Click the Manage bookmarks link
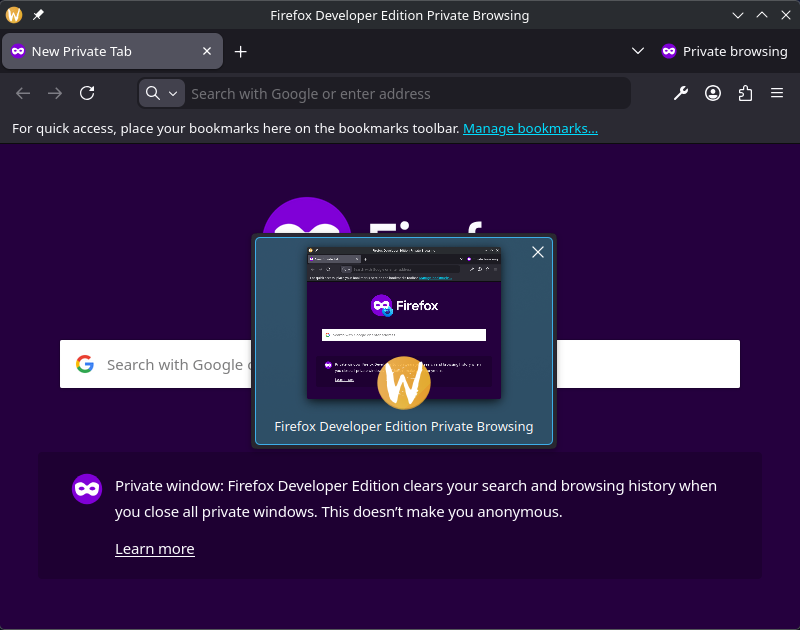This screenshot has height=630, width=800. (x=530, y=128)
